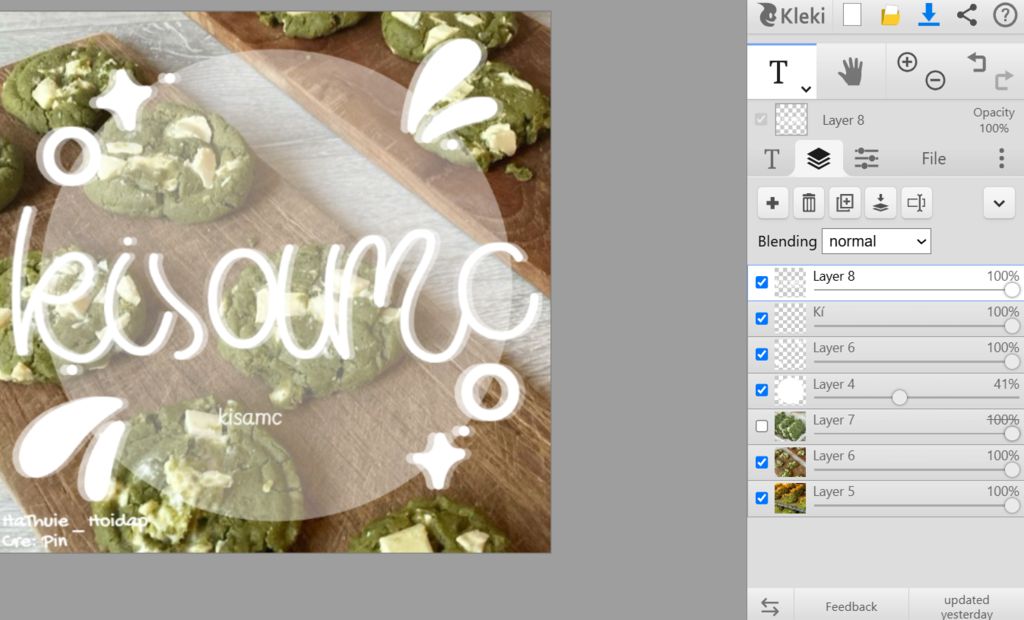Delete layer using trash icon
The height and width of the screenshot is (620, 1024).
[x=808, y=203]
